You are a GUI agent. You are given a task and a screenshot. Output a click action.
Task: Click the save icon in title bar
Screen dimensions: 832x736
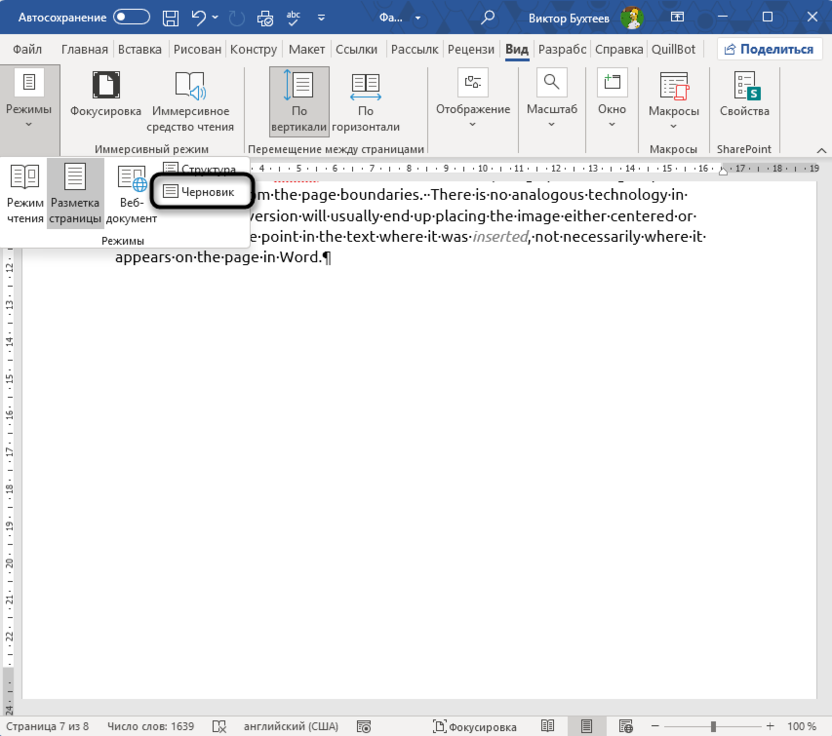171,17
